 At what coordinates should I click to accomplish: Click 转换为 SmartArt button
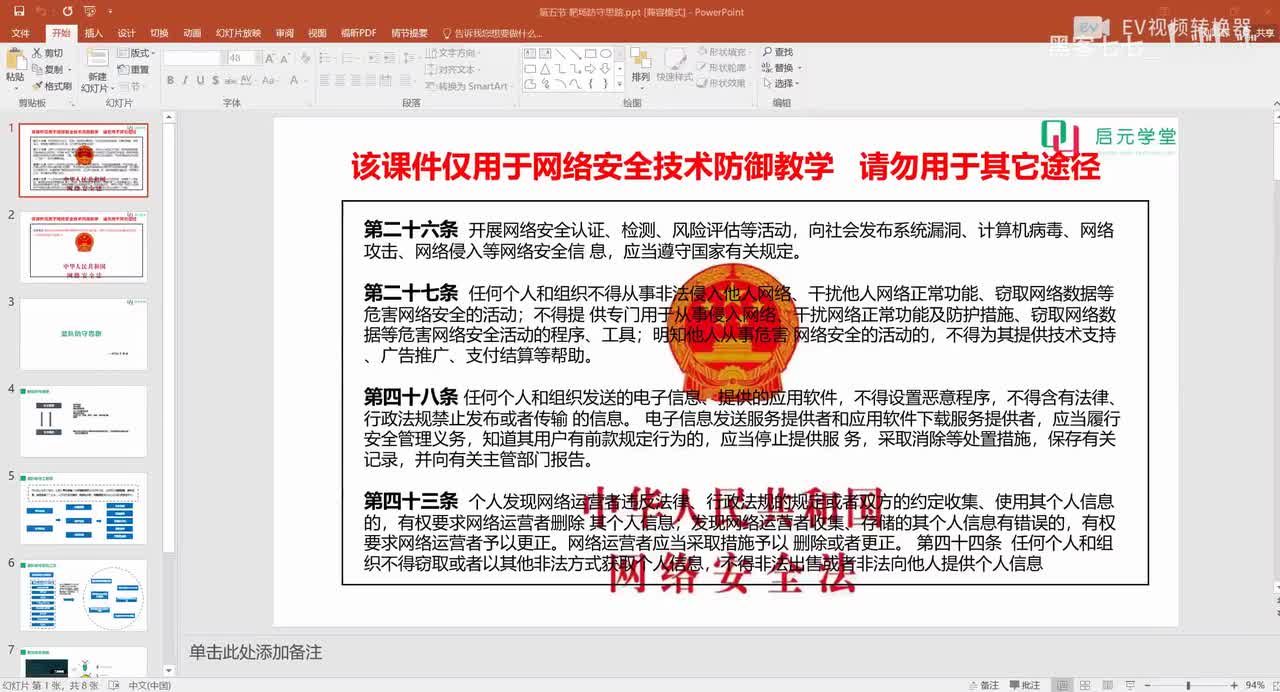[467, 86]
